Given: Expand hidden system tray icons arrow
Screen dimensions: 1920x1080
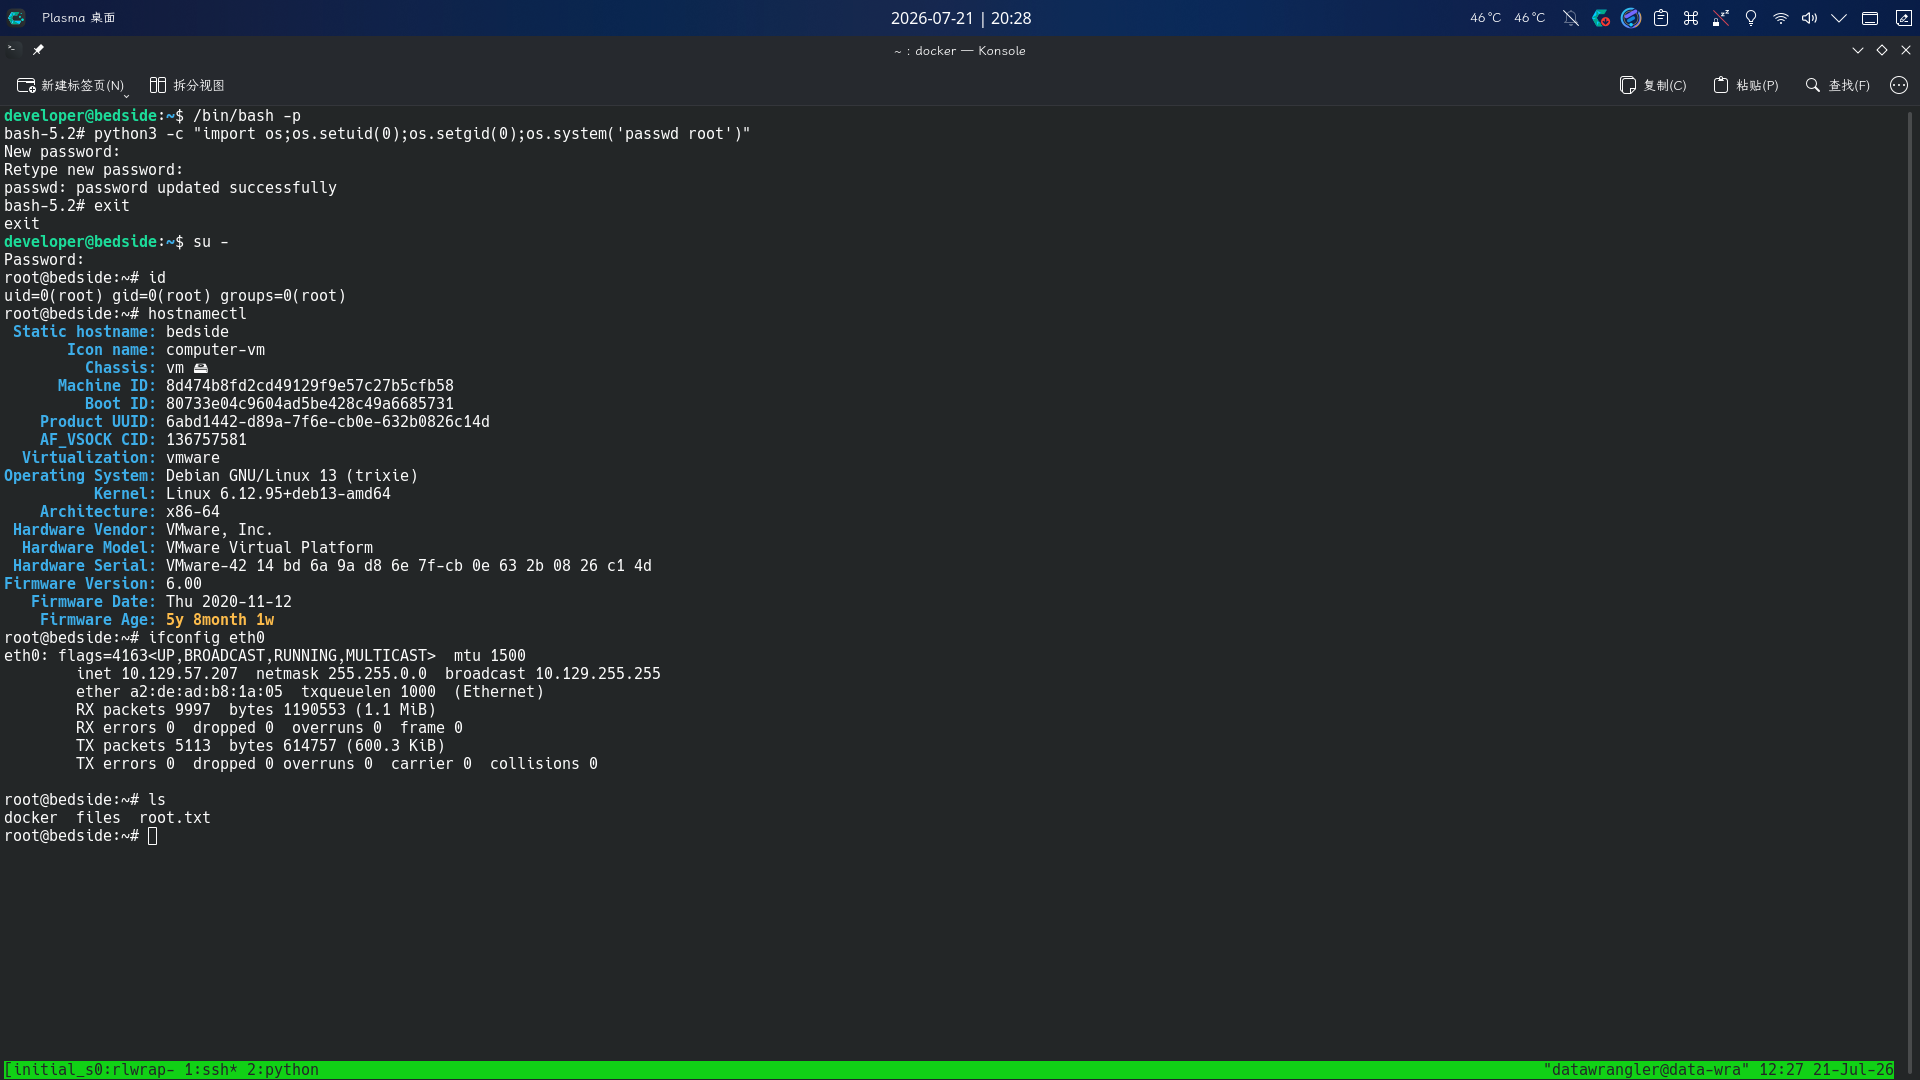Looking at the screenshot, I should coord(1839,18).
